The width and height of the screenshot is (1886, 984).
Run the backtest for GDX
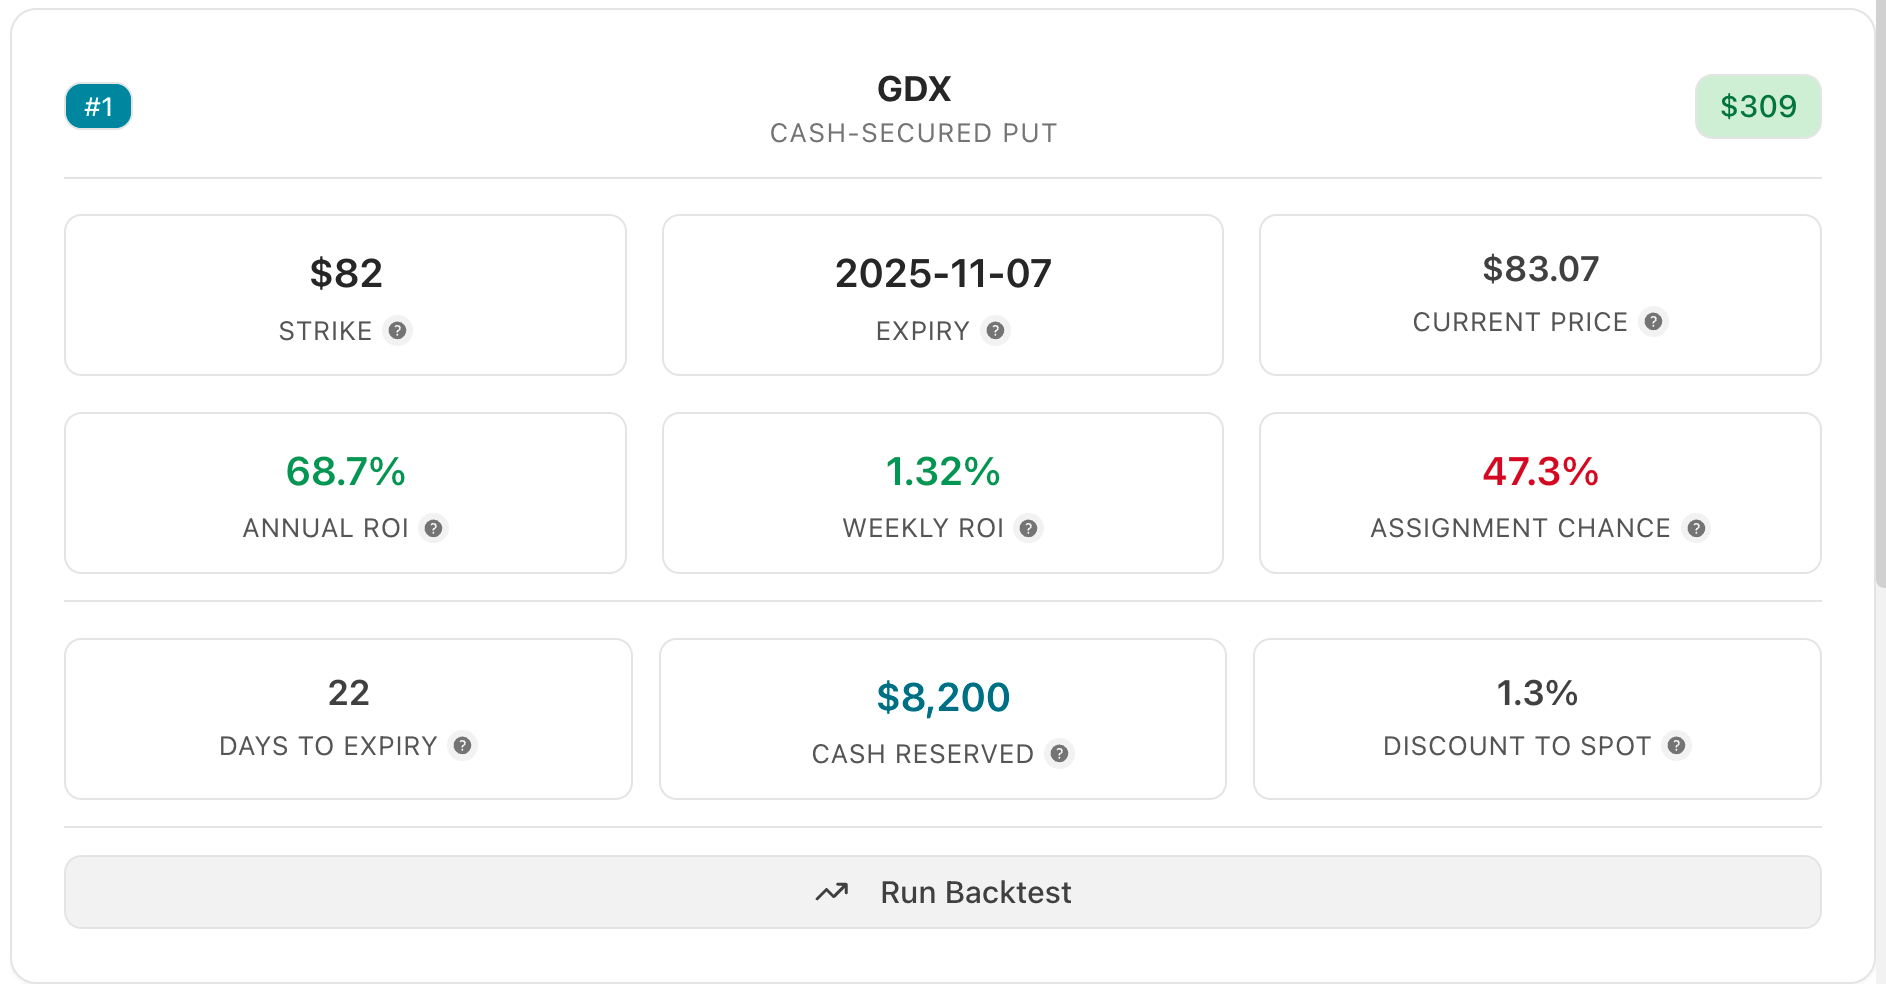coord(943,892)
